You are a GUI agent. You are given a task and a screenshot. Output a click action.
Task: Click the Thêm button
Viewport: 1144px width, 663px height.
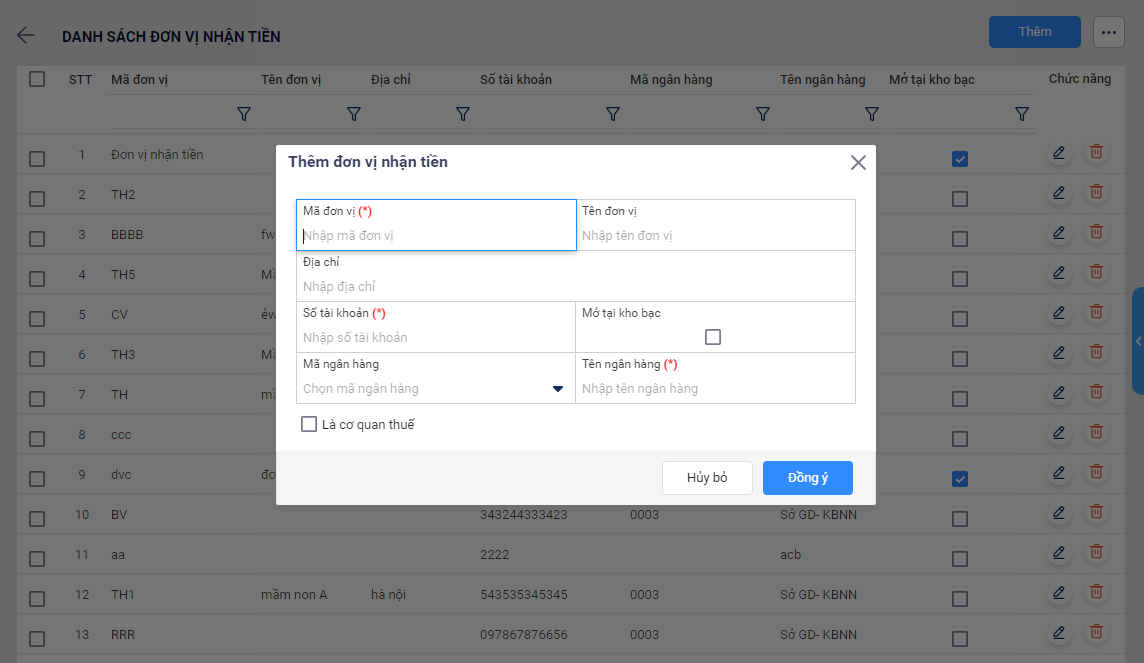point(1035,32)
